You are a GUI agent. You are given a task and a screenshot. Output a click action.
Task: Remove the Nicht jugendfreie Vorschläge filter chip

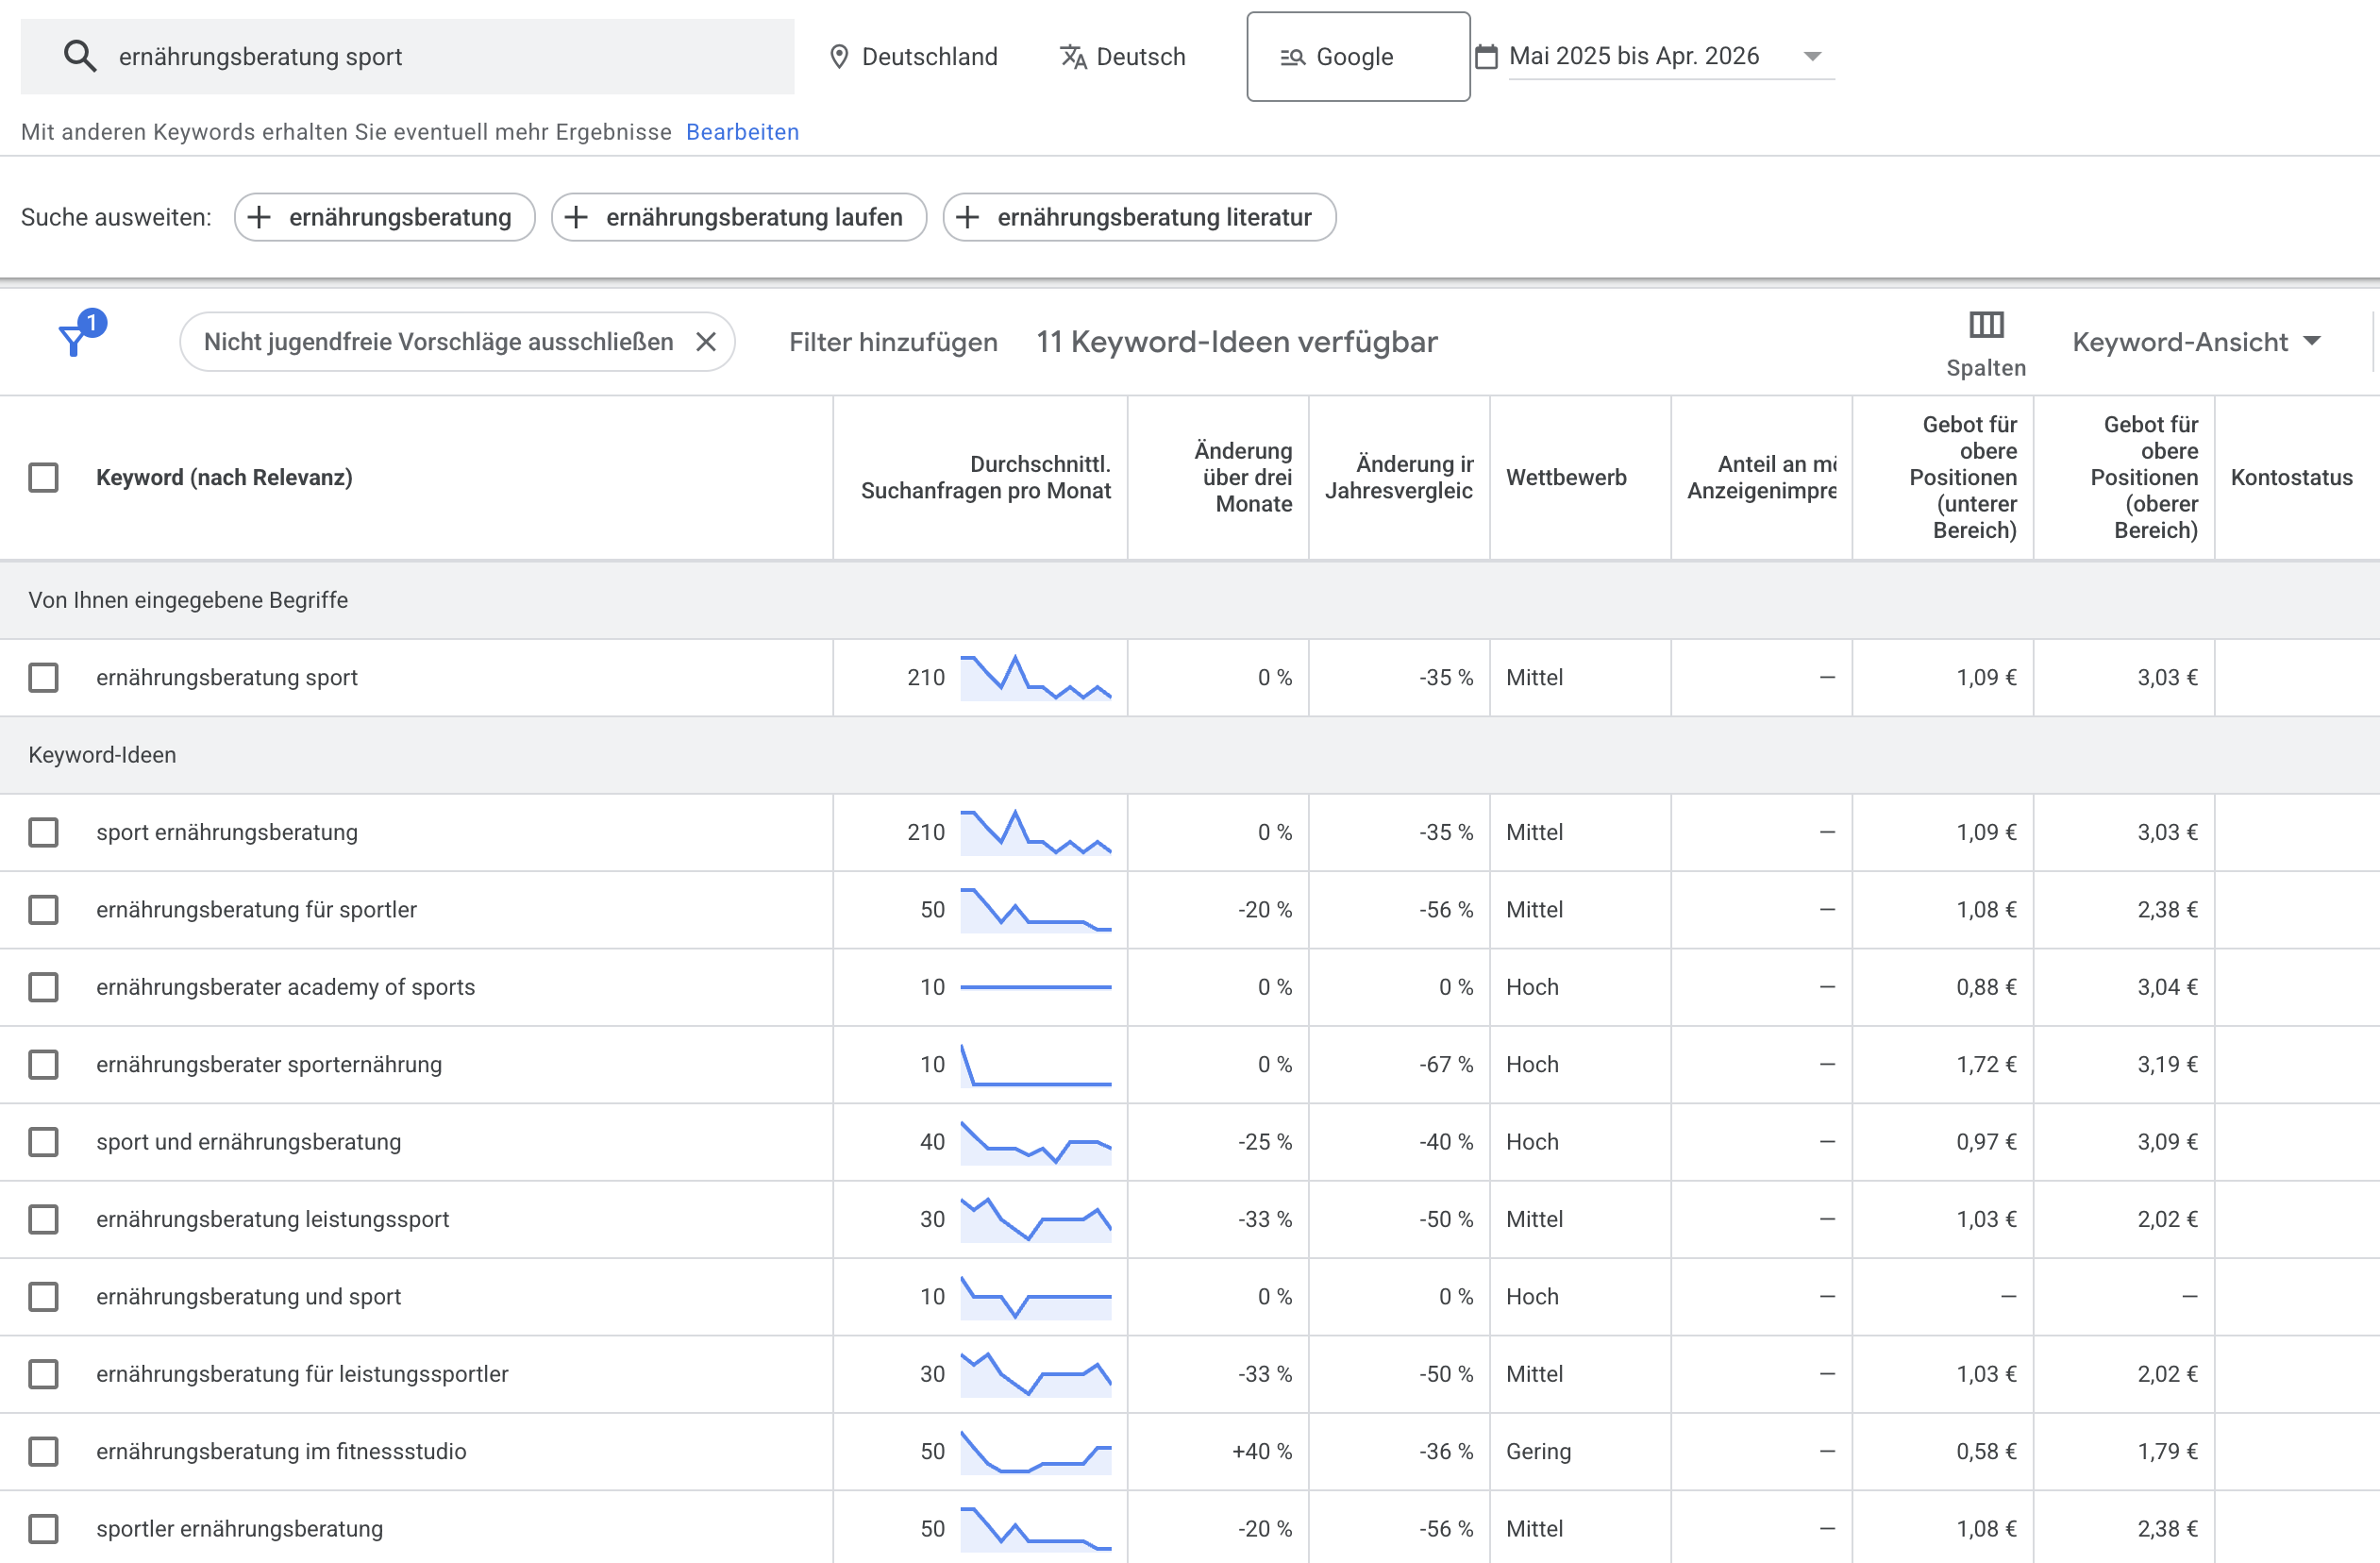click(x=706, y=342)
